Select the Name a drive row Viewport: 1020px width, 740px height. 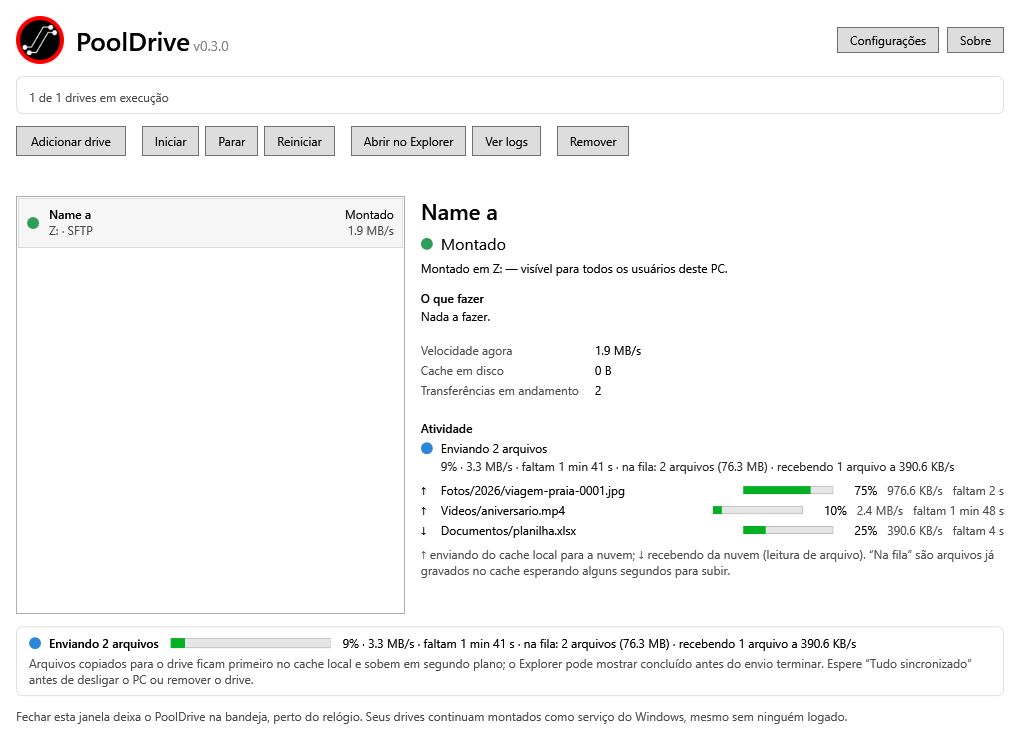[x=211, y=222]
